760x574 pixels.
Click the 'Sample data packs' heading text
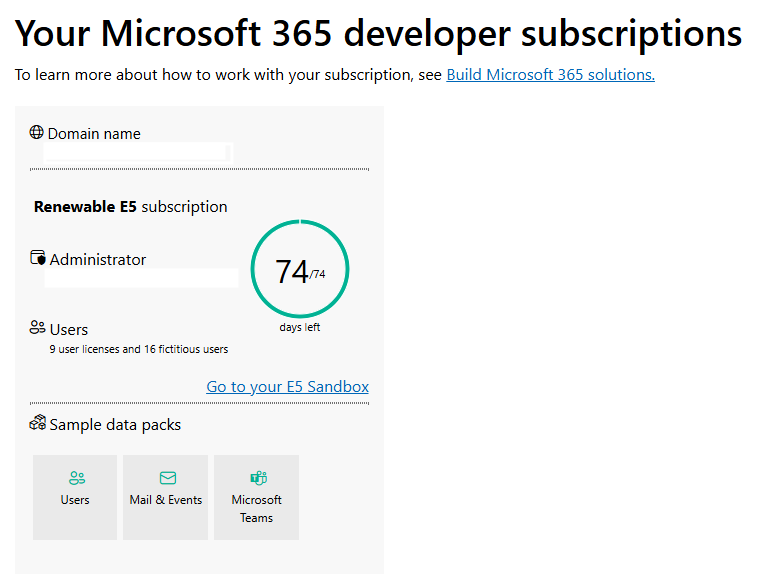[115, 425]
